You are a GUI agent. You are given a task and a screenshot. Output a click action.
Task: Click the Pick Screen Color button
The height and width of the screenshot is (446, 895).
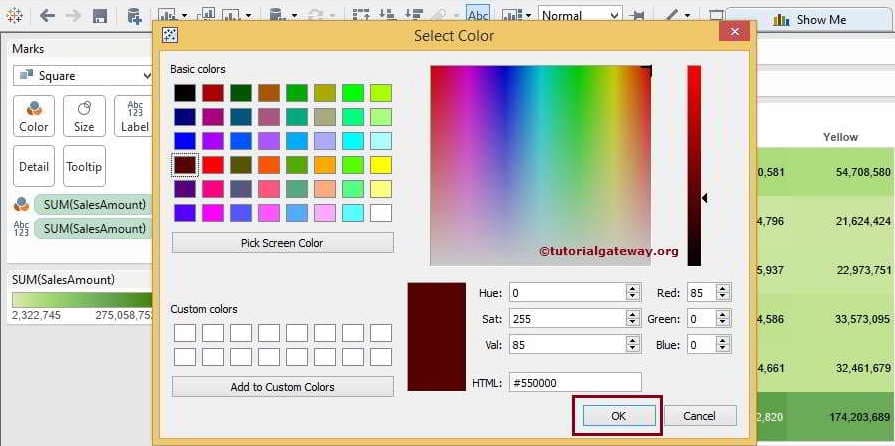[x=283, y=243]
